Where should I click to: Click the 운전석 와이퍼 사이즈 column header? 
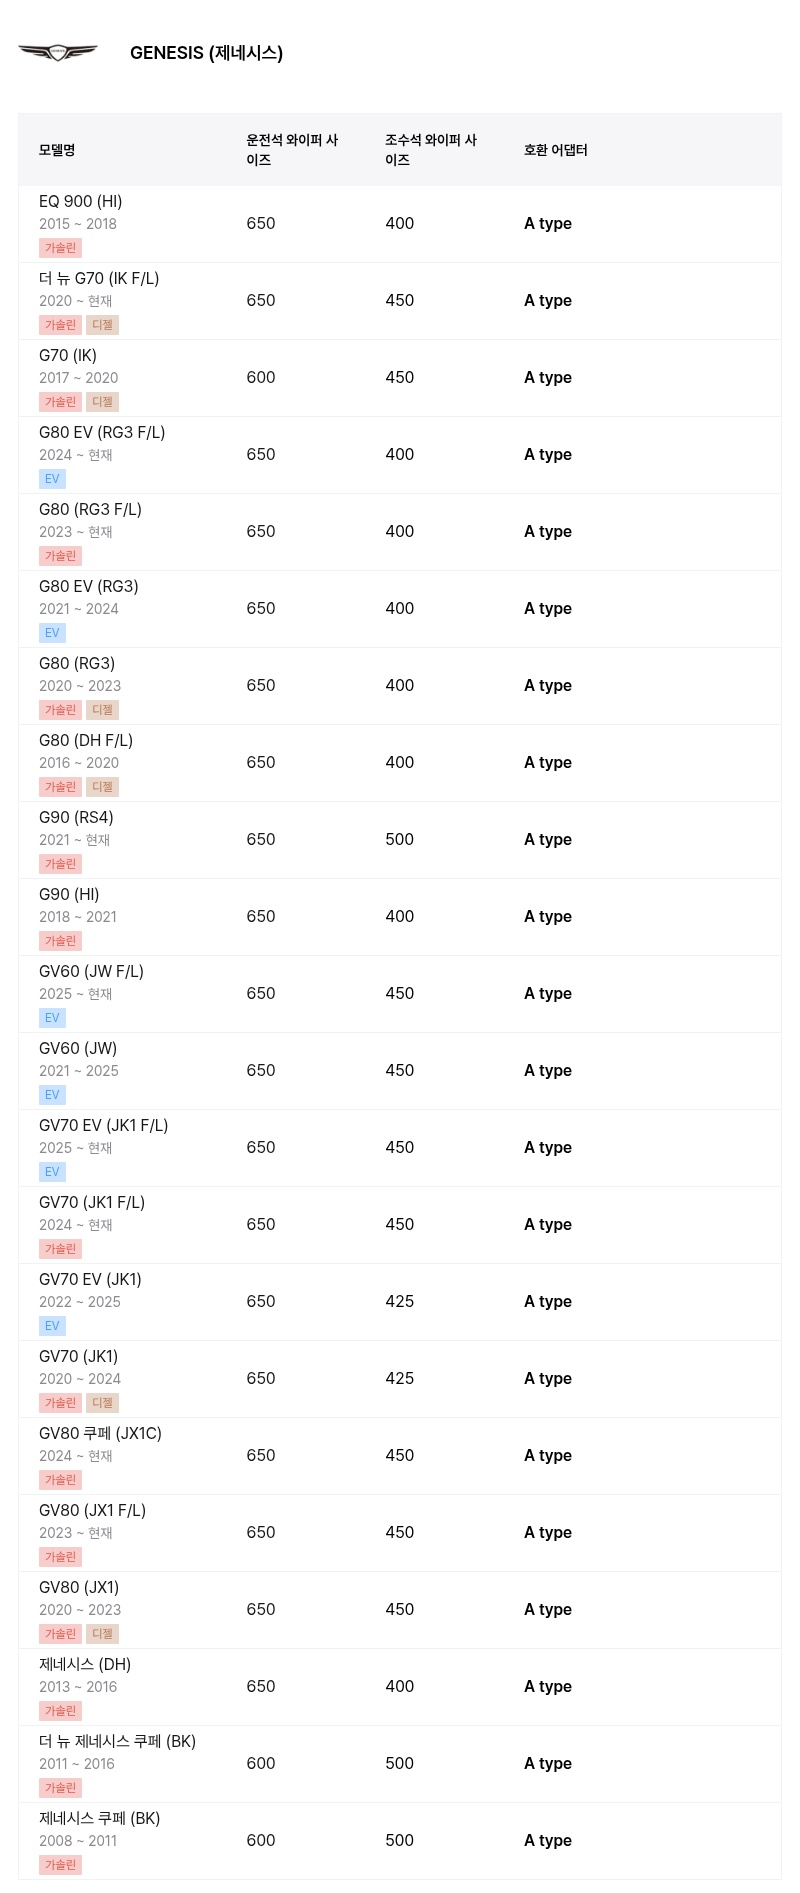coord(292,150)
